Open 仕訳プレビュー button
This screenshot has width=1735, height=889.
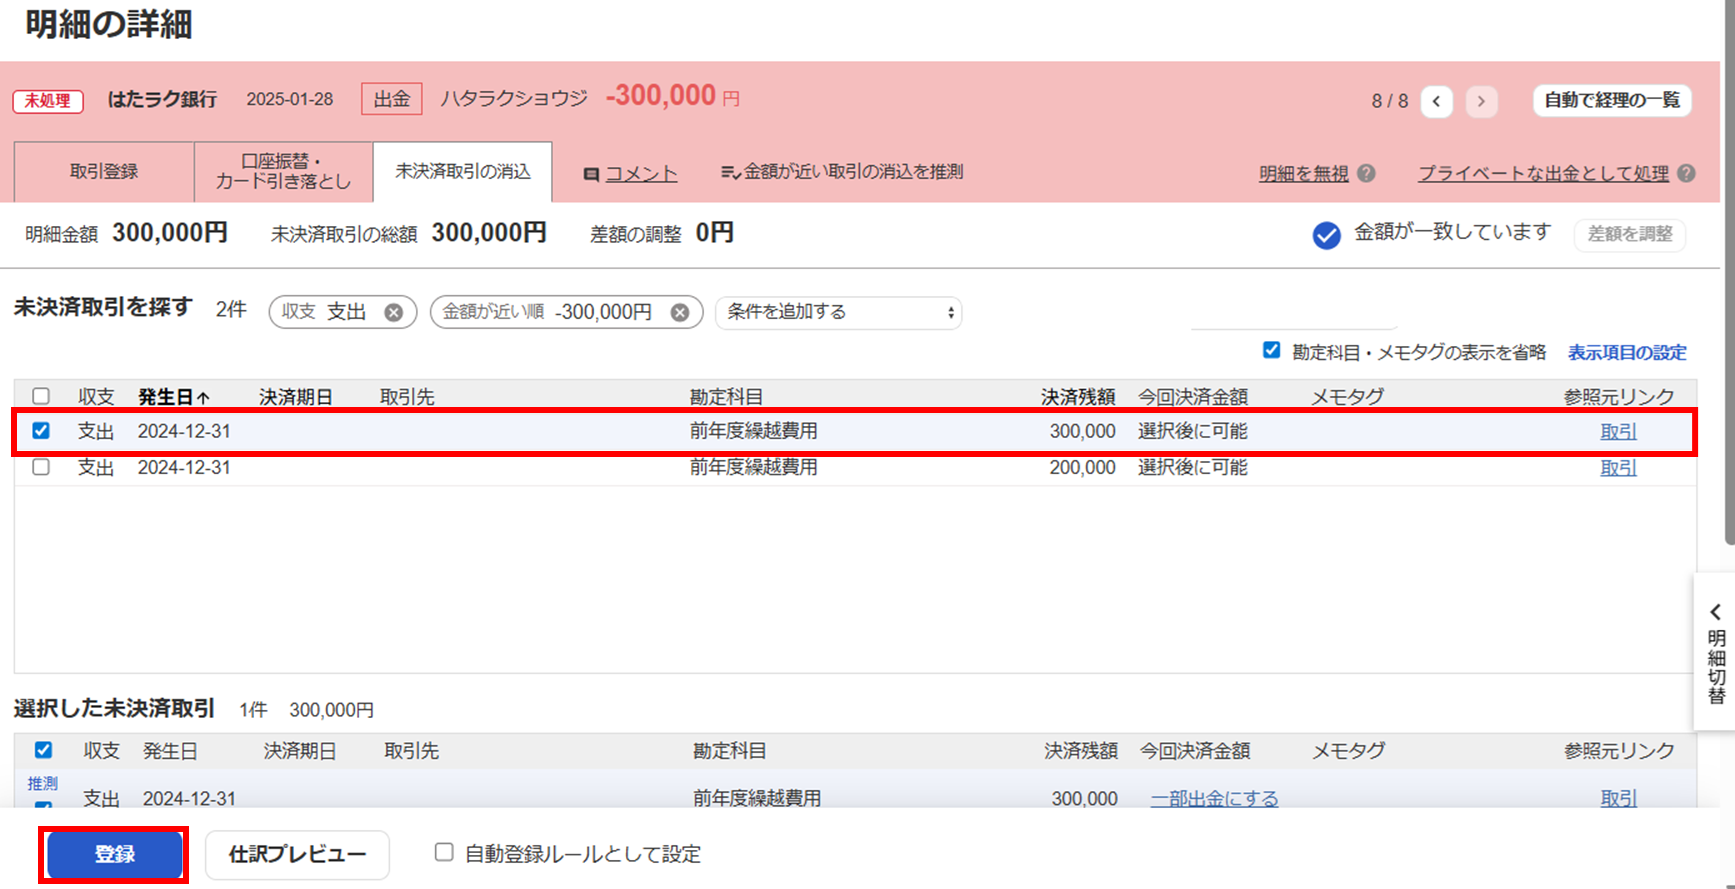(297, 854)
